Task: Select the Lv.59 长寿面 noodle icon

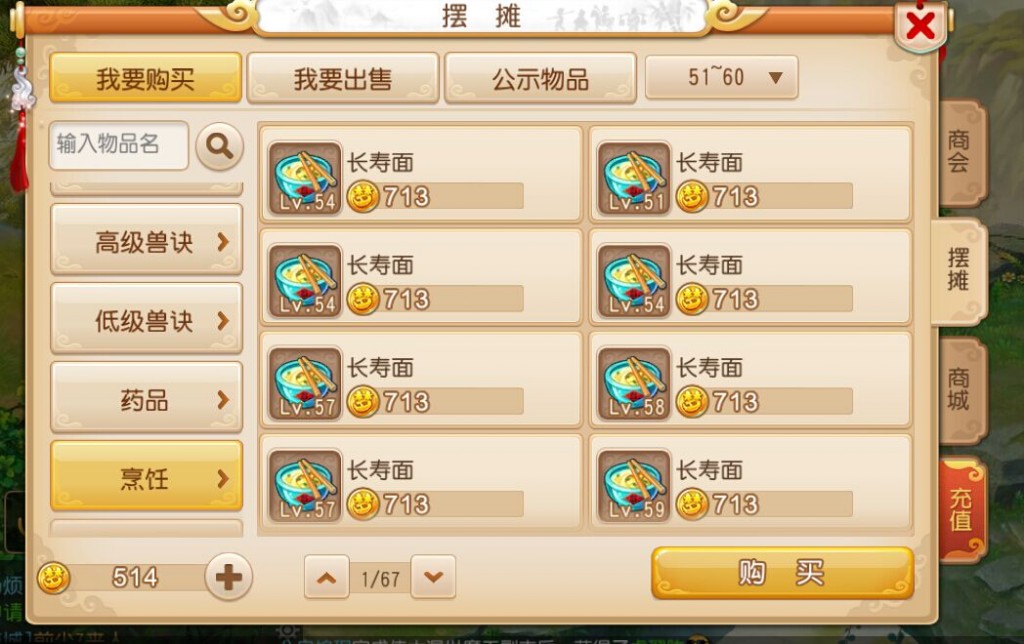Action: pos(633,486)
